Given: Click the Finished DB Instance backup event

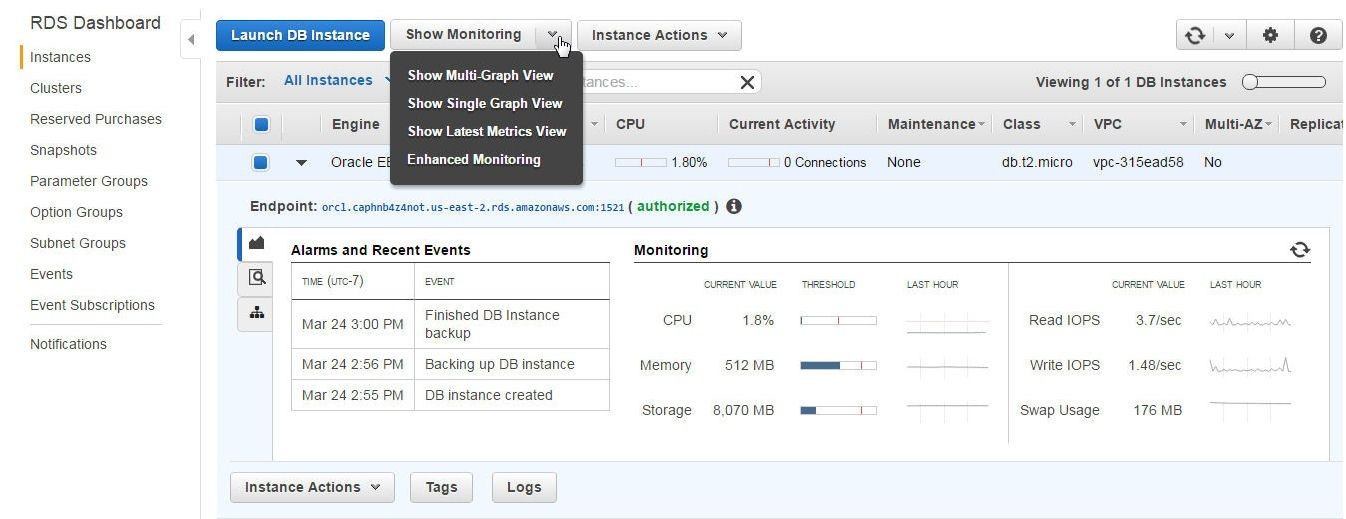Looking at the screenshot, I should click(x=492, y=324).
